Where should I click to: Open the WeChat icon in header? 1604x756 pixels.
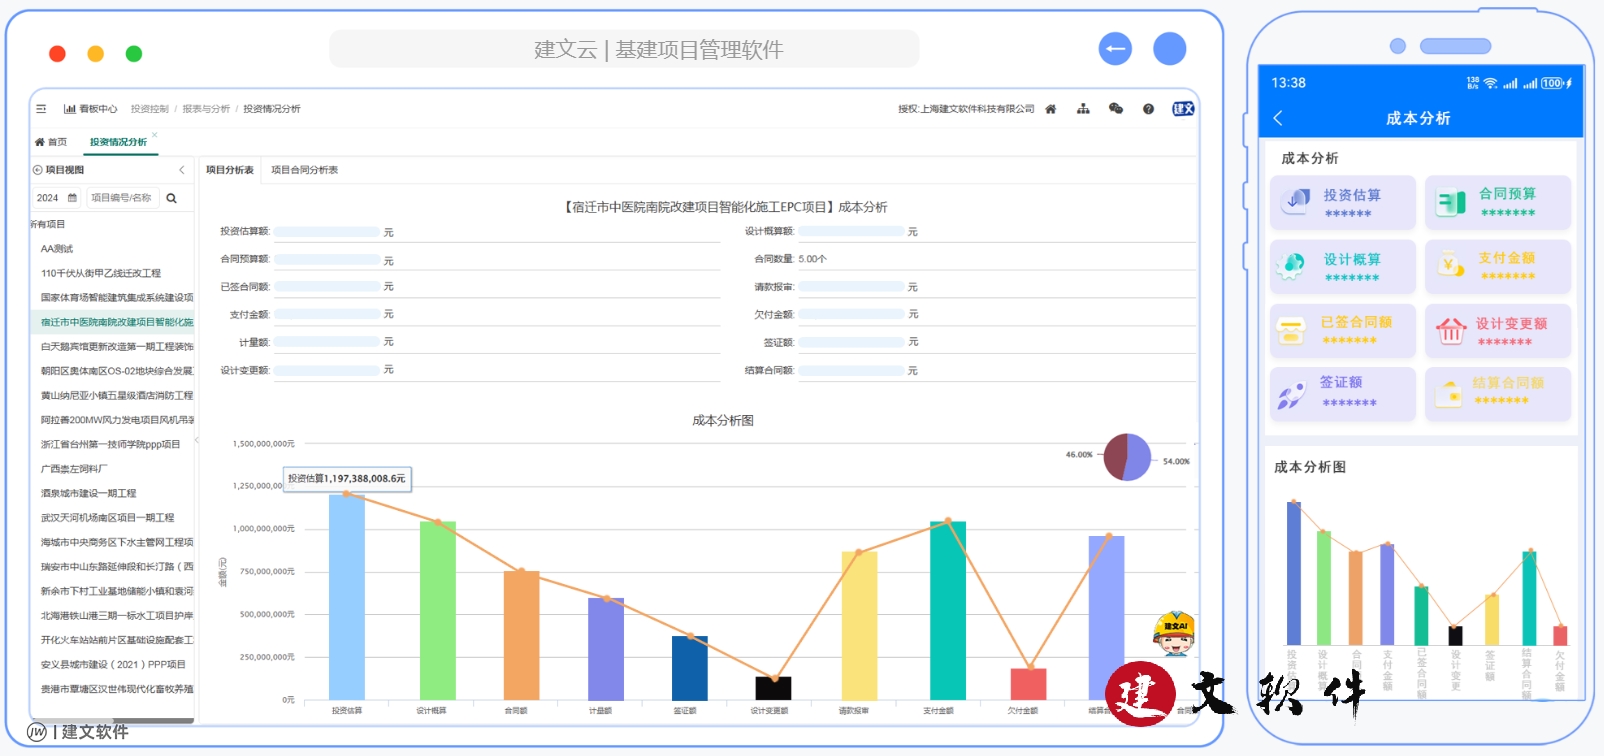pyautogui.click(x=1116, y=109)
